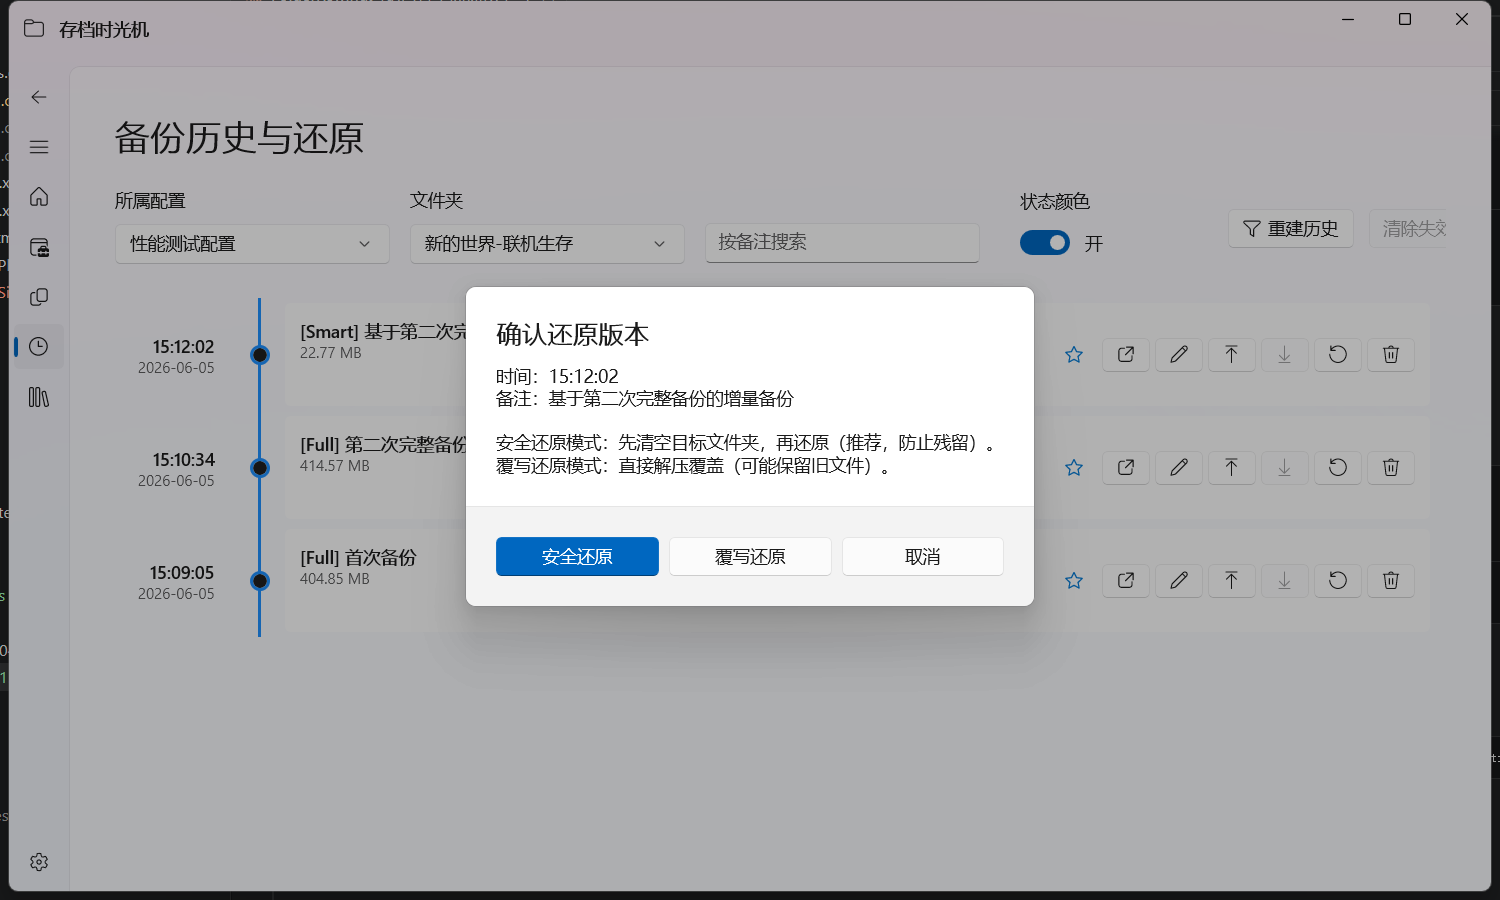The image size is (1500, 900).
Task: Click download arrow for 15:12:02 backup
Action: pos(1285,355)
